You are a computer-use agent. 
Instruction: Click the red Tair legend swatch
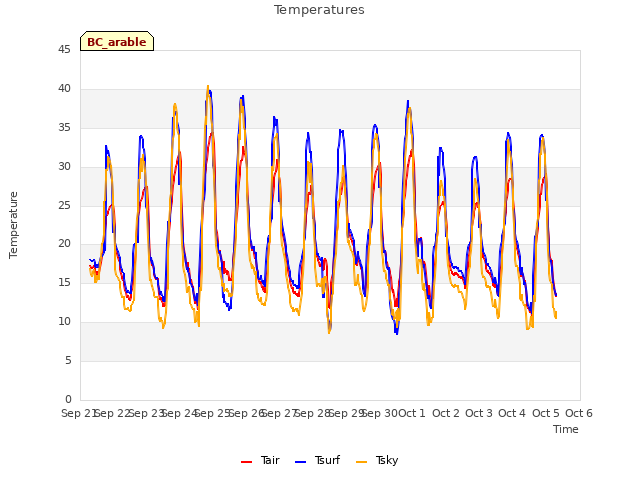pyautogui.click(x=247, y=462)
